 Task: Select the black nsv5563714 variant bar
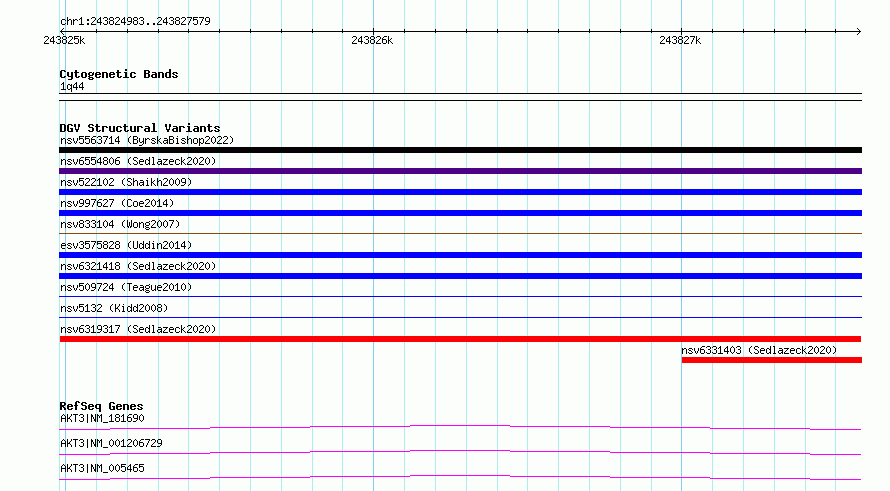coord(460,150)
